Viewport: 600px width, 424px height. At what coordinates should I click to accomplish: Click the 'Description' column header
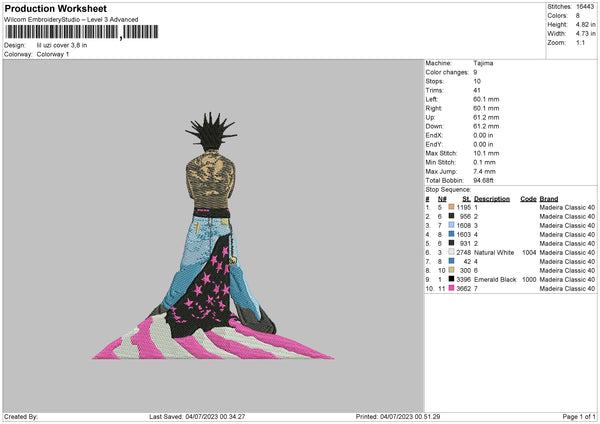[492, 199]
